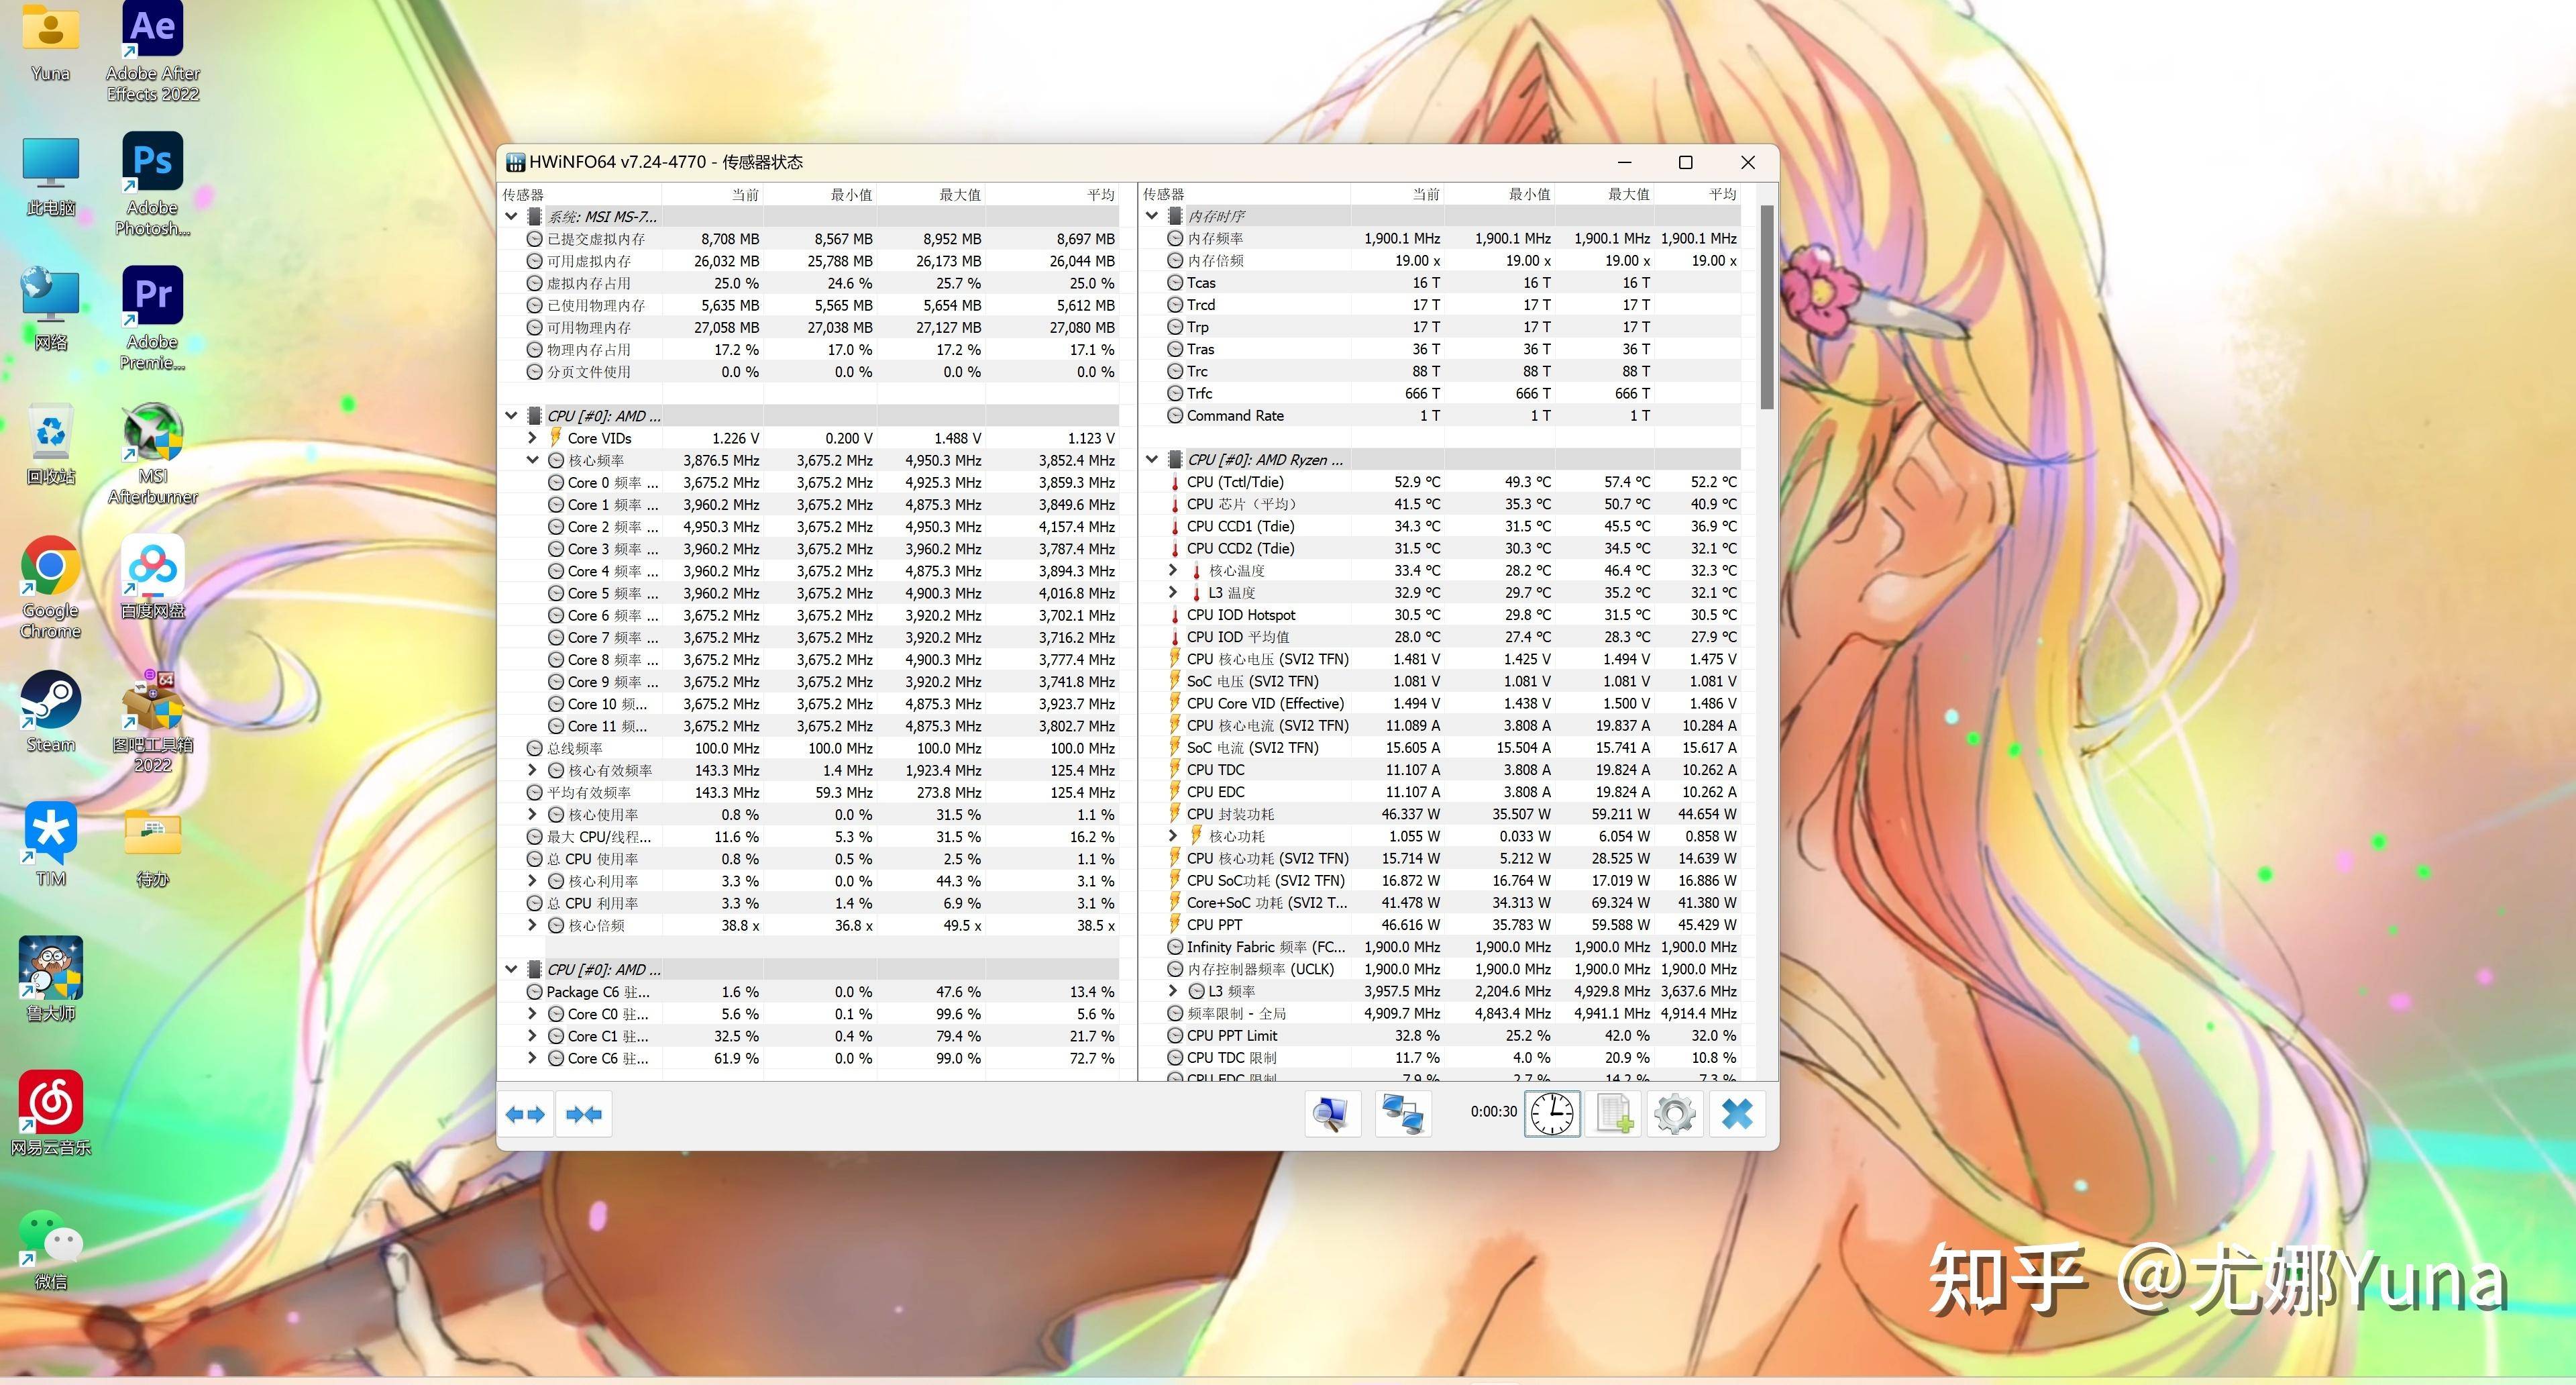The image size is (2576, 1385).
Task: Open Google Chrome desktop icon
Action: coord(51,587)
